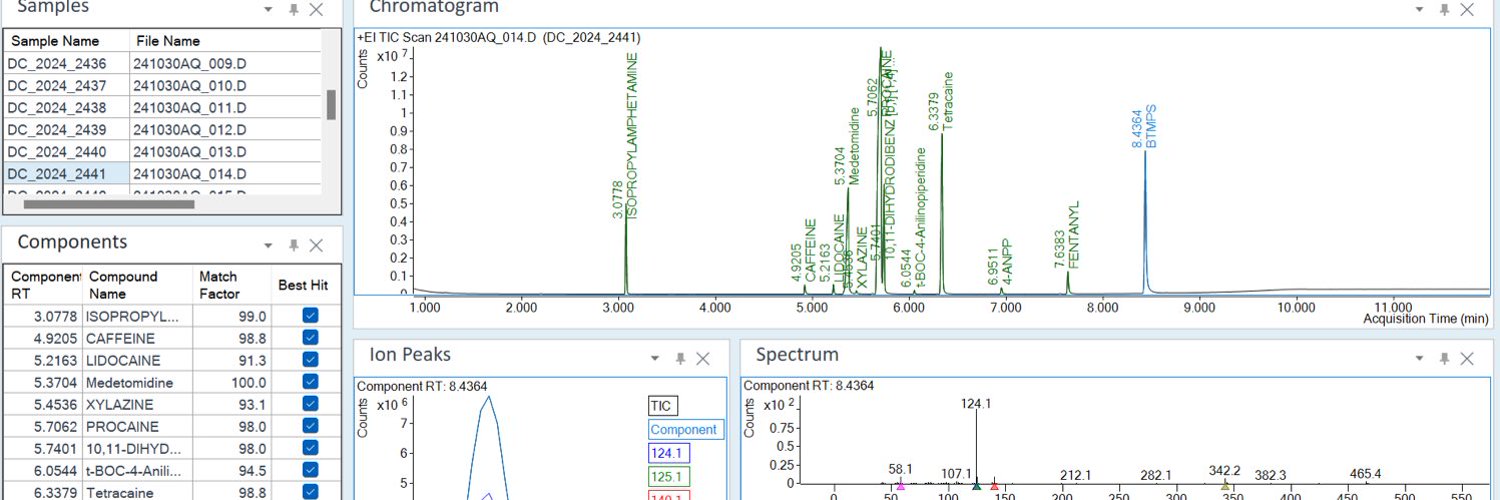Image resolution: width=1500 pixels, height=500 pixels.
Task: Close the Spectrum panel
Action: click(x=1467, y=358)
